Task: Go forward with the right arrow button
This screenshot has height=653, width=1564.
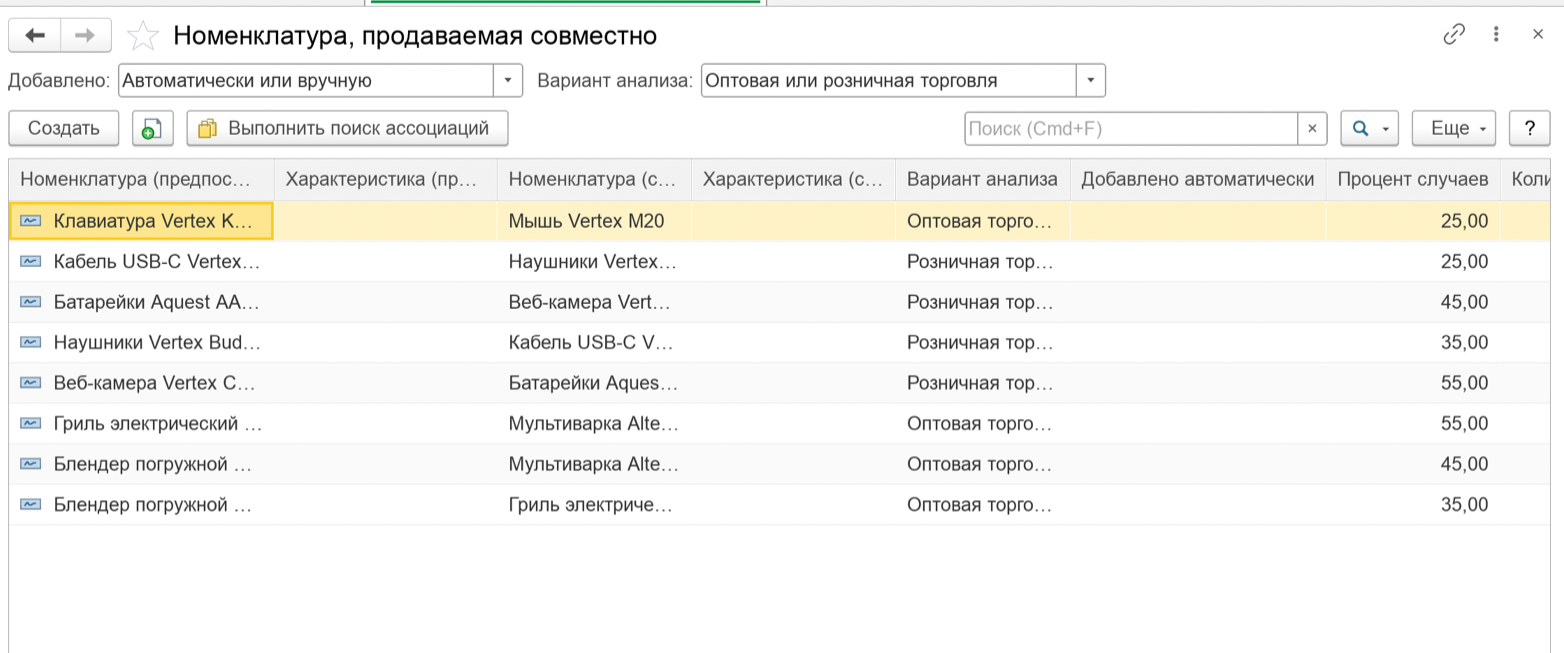Action: (x=86, y=36)
